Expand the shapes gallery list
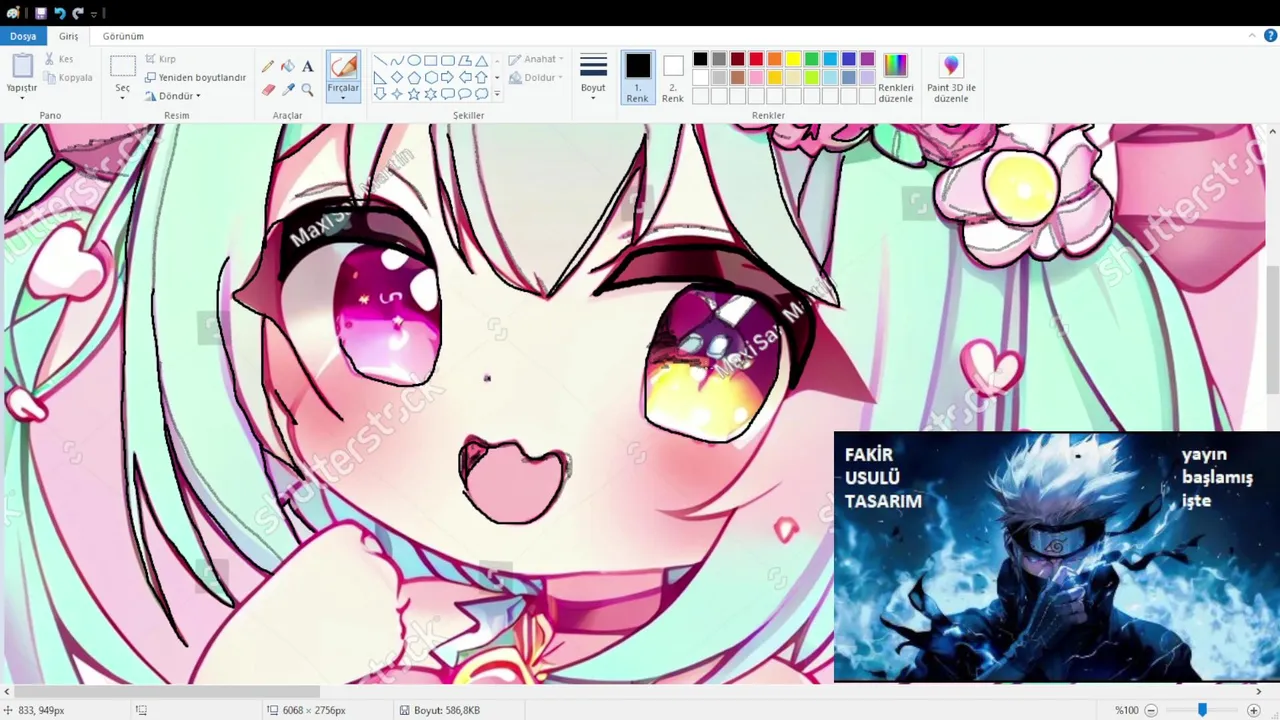 (497, 95)
